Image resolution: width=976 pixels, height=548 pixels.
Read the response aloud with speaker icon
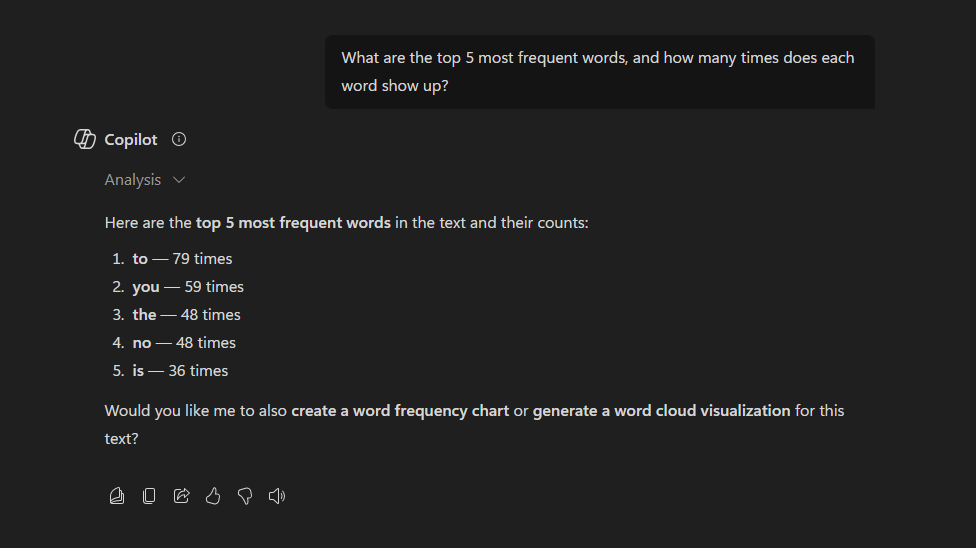coord(277,496)
